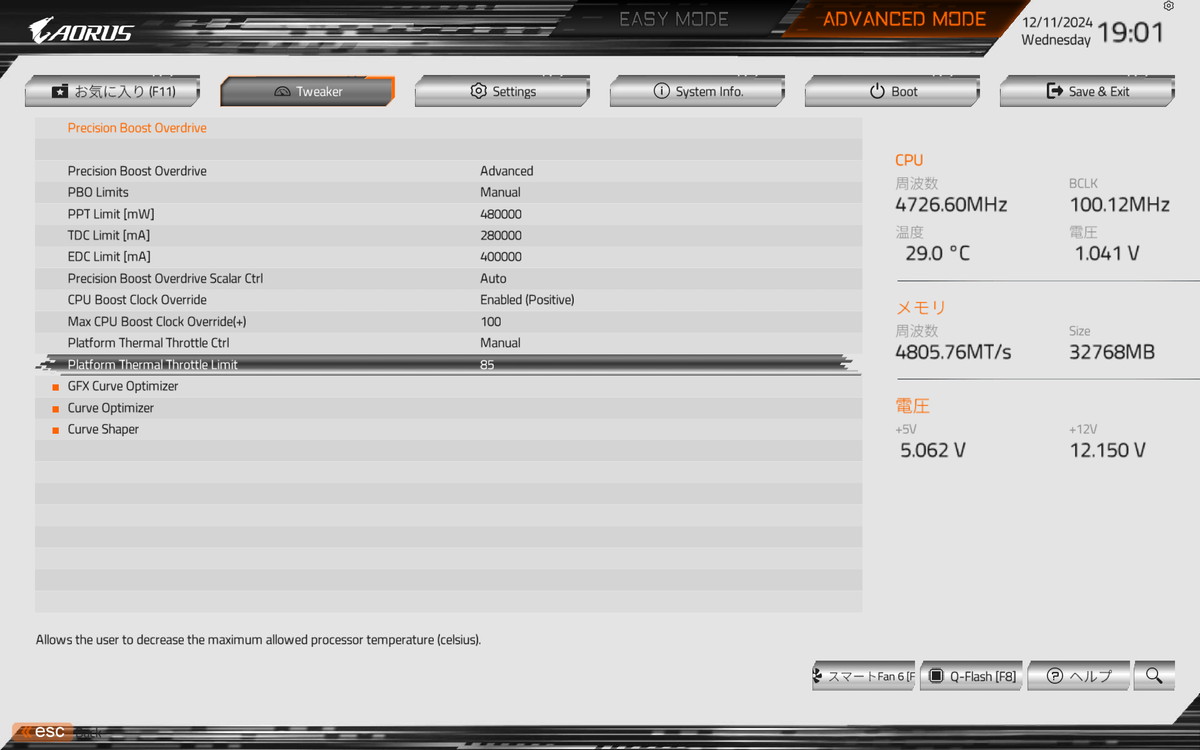This screenshot has width=1200, height=750.
Task: Click the AORUS logo
Action: tap(80, 30)
